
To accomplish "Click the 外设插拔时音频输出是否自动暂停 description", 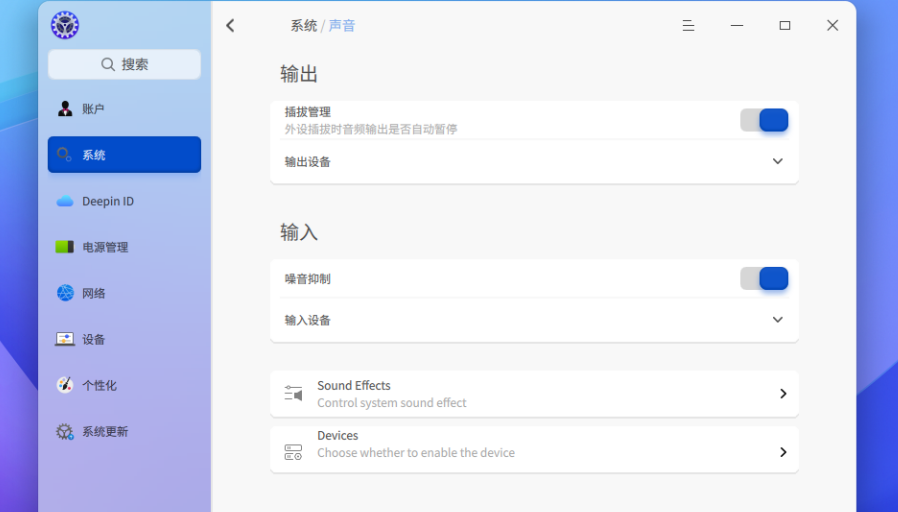I will tap(371, 129).
